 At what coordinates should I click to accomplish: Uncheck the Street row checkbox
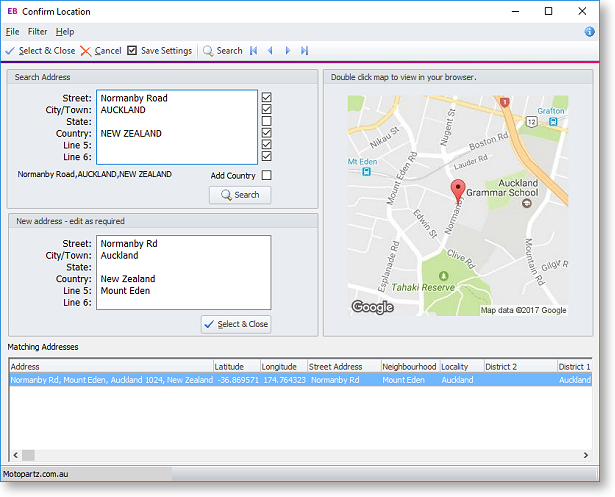click(x=266, y=98)
